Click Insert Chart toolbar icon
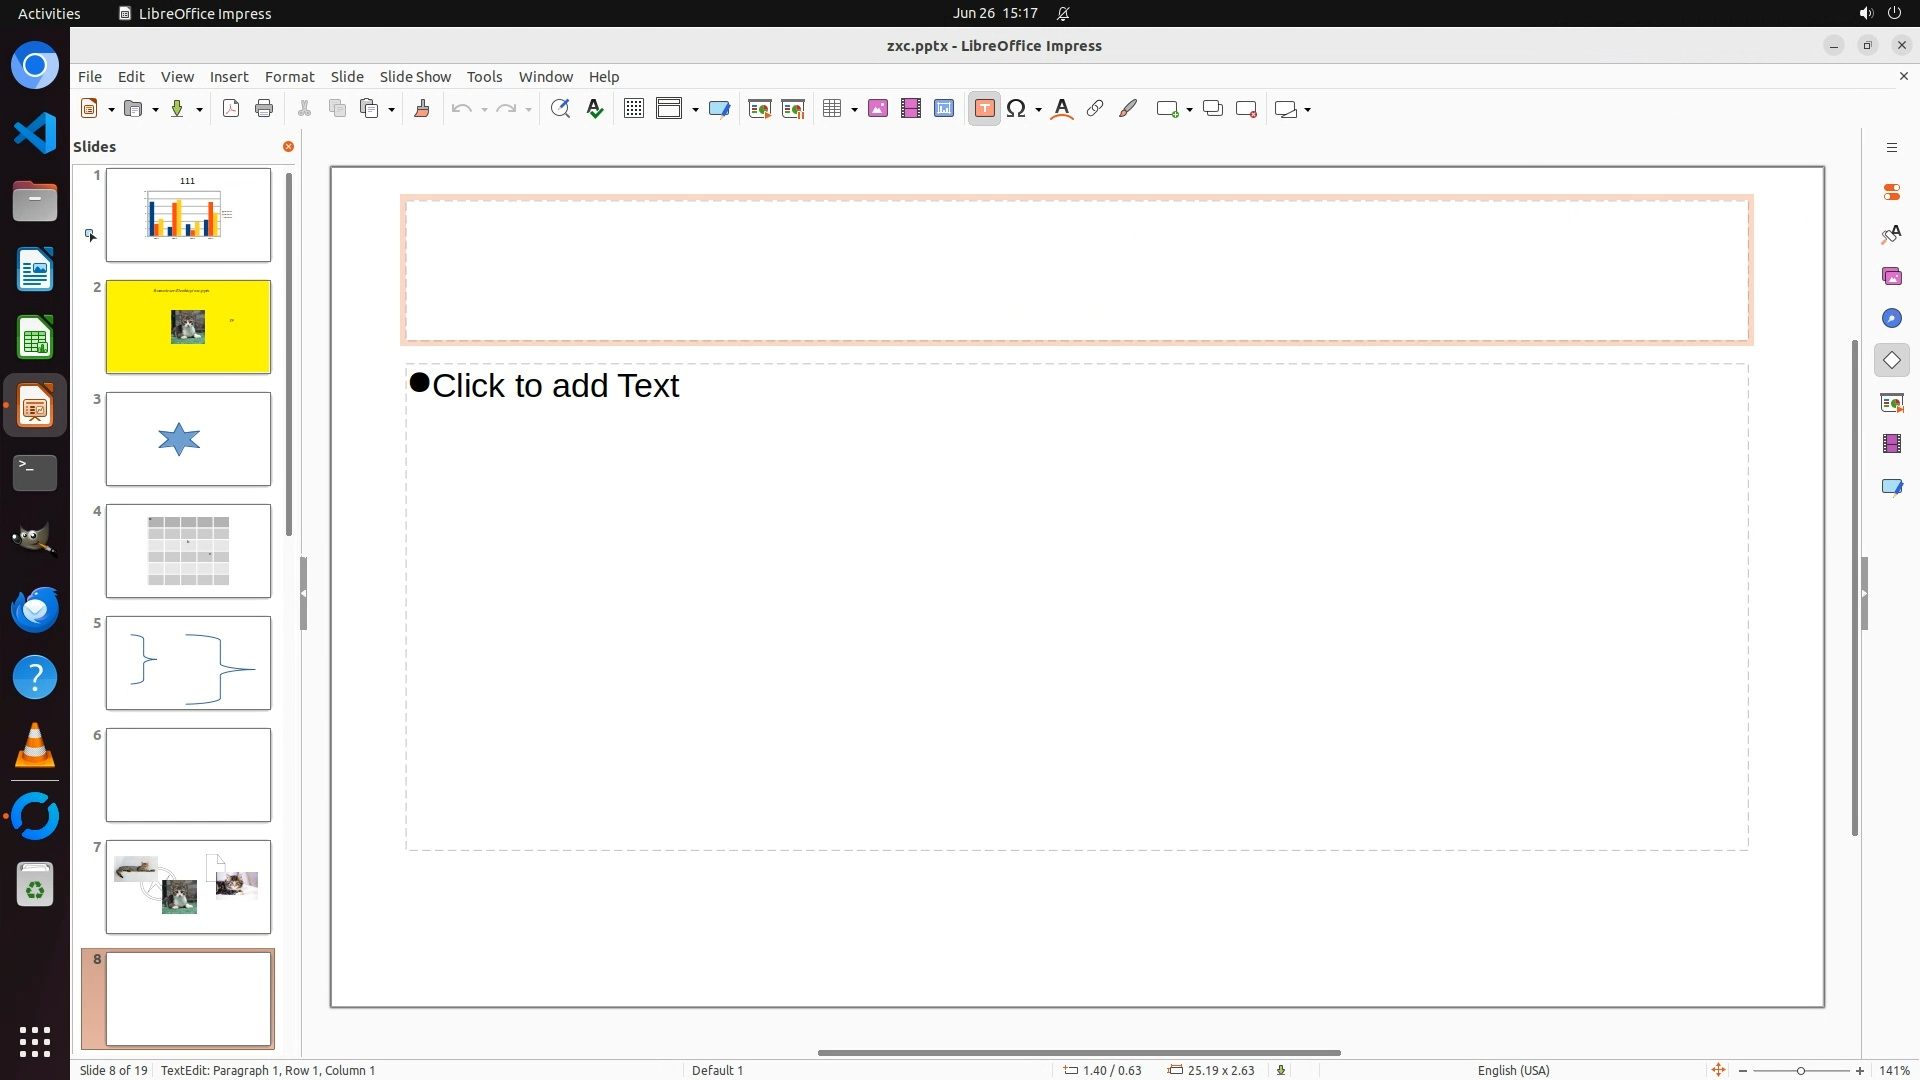This screenshot has width=1920, height=1080. tap(944, 109)
